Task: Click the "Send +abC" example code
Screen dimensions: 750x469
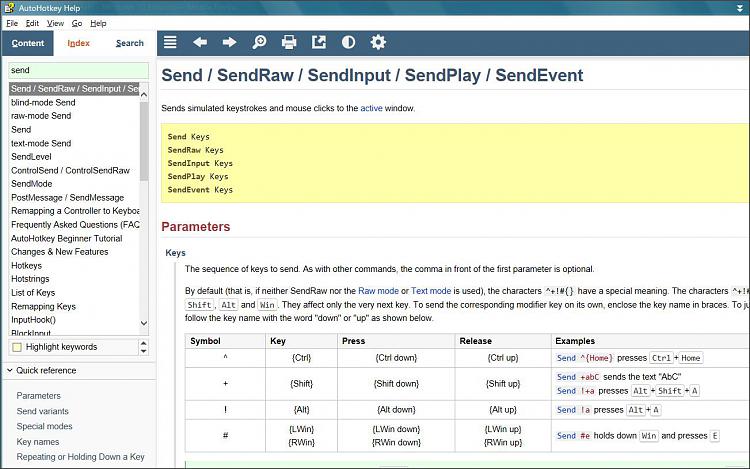Action: coord(578,377)
